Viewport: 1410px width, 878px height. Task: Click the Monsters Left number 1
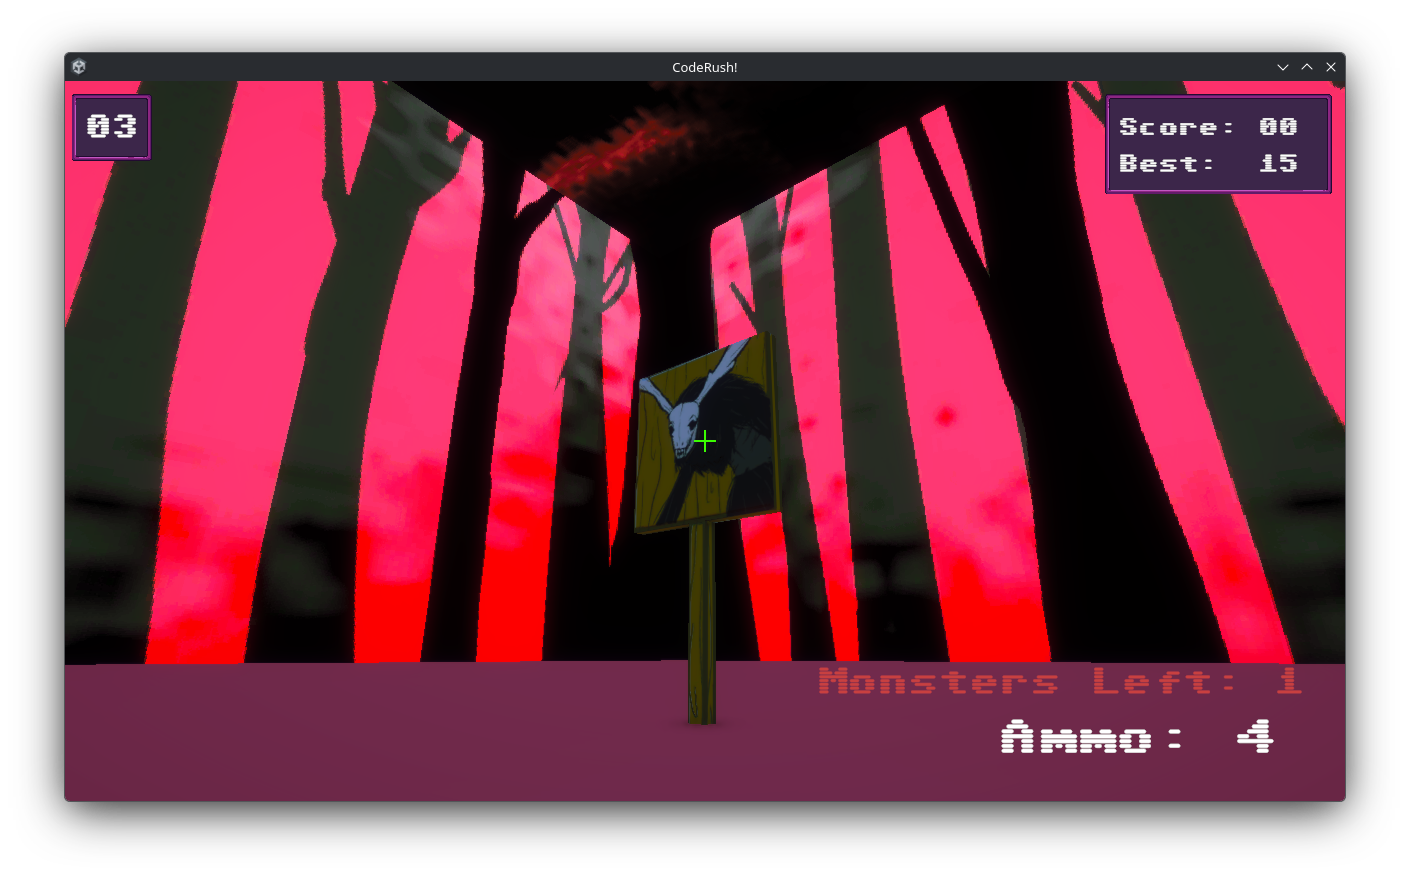1289,681
